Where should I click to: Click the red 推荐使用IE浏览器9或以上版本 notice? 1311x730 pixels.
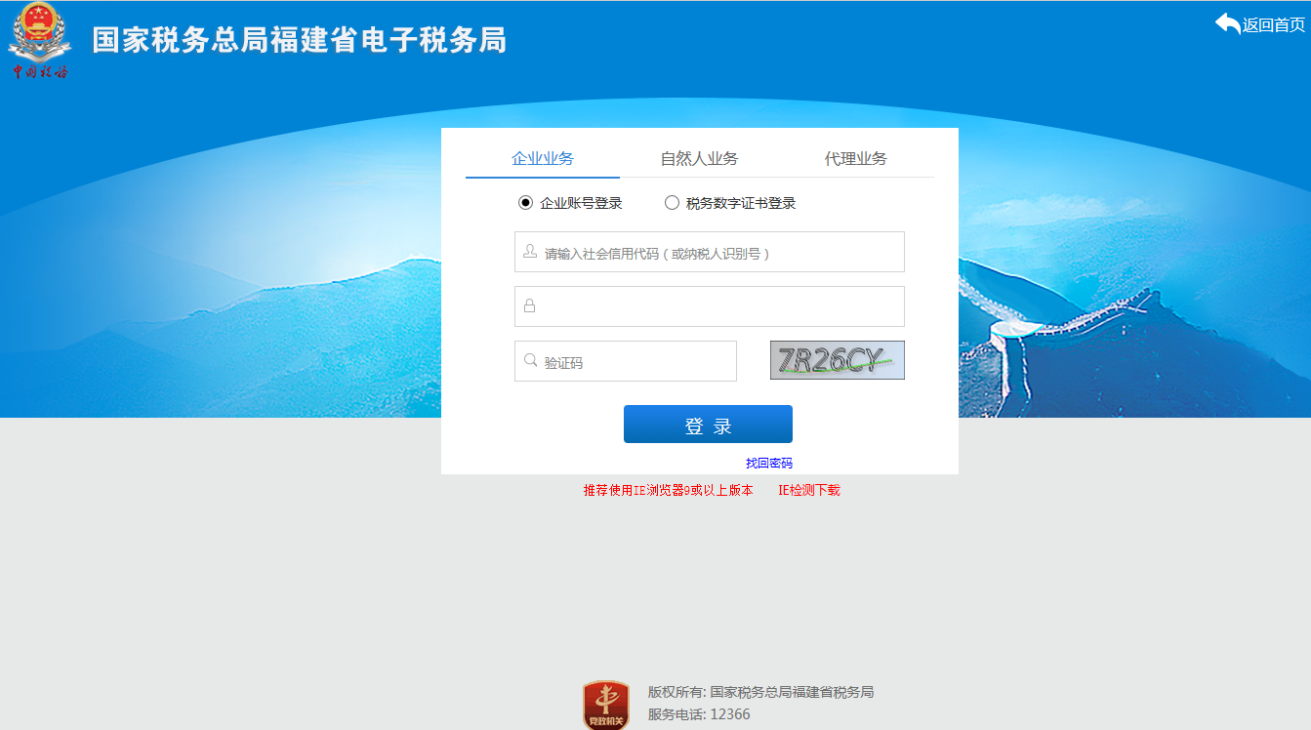pos(668,490)
